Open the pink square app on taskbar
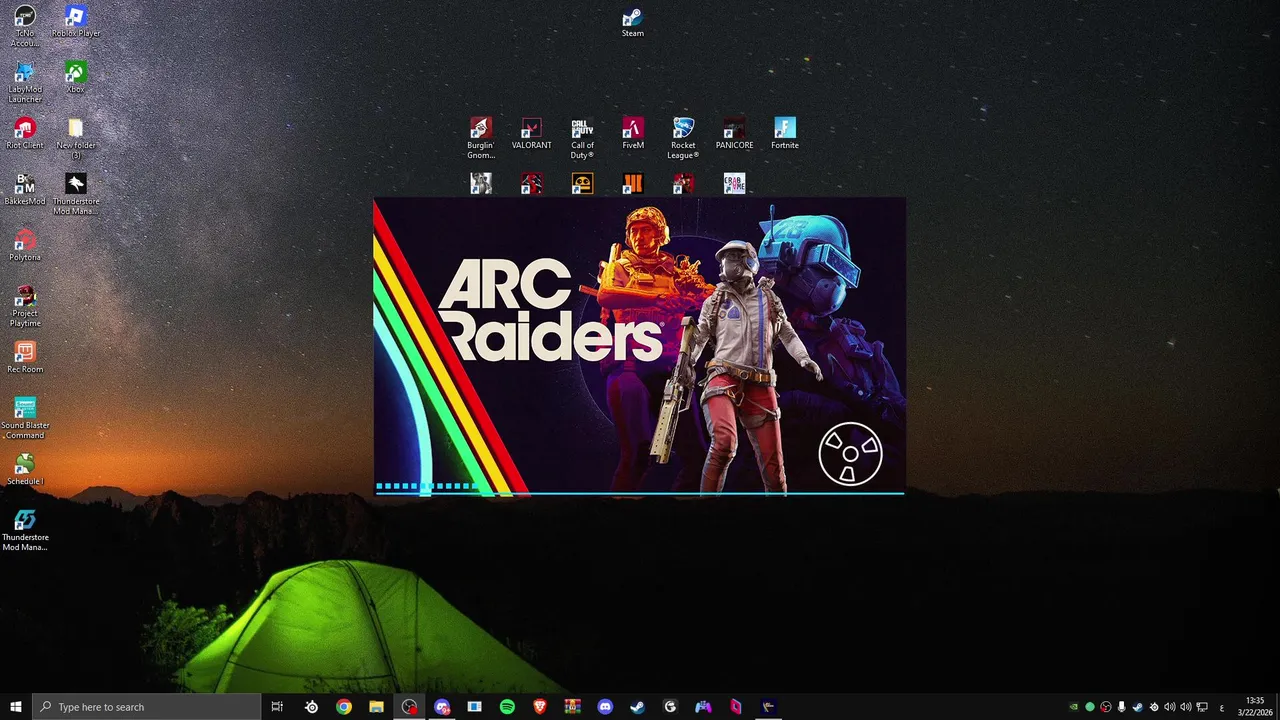The image size is (1280, 720). (x=736, y=707)
